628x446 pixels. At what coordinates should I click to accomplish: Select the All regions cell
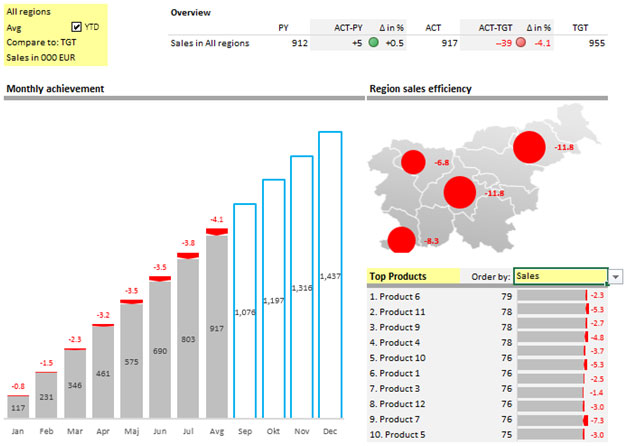click(29, 12)
